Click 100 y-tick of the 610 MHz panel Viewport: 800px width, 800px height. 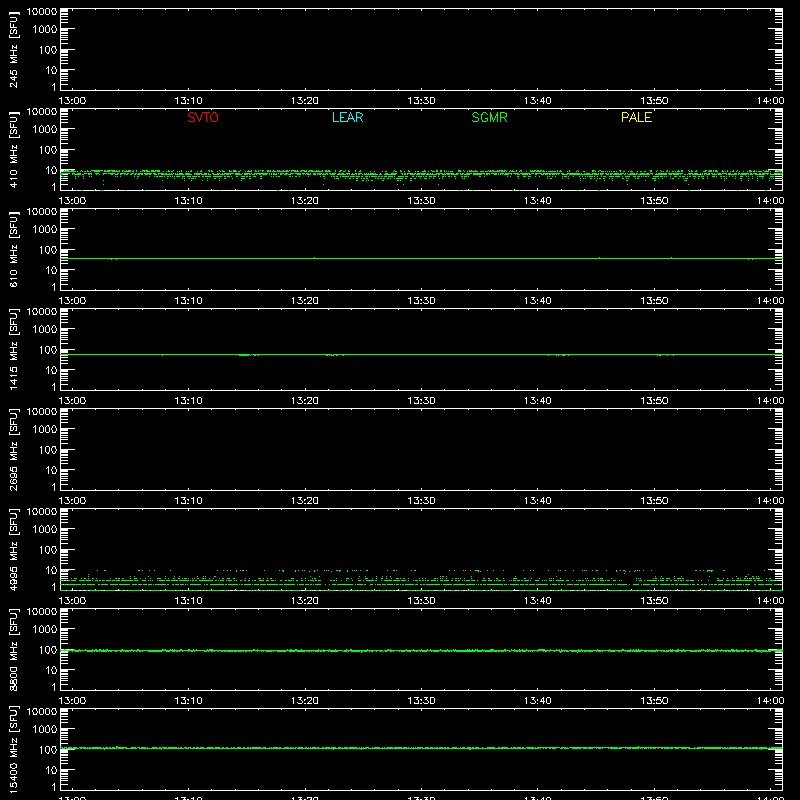48,250
